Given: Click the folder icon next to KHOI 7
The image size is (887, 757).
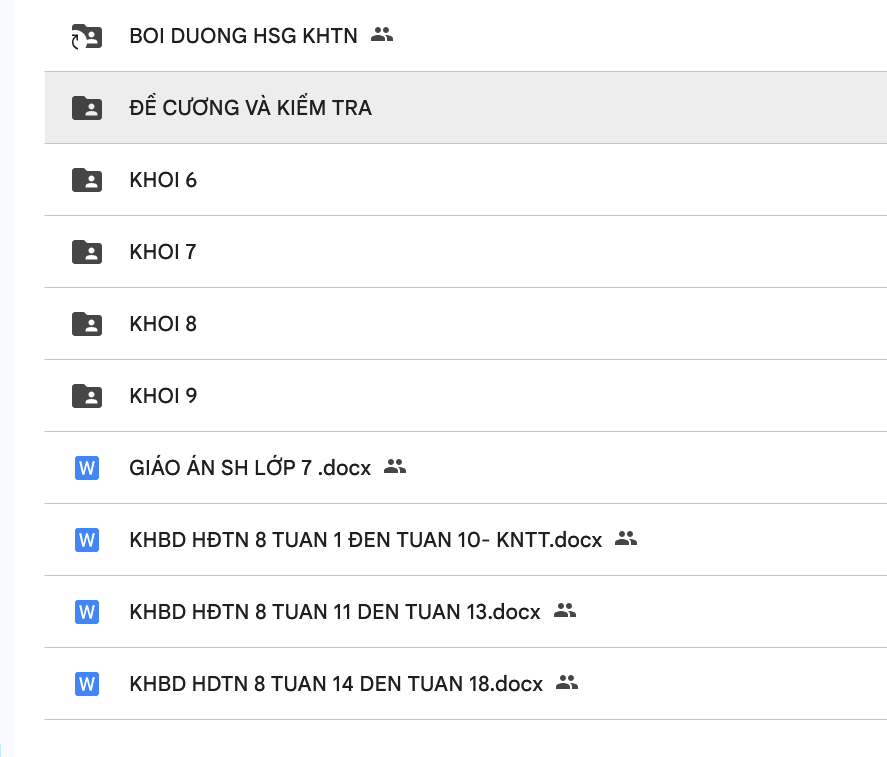Looking at the screenshot, I should pyautogui.click(x=87, y=252).
